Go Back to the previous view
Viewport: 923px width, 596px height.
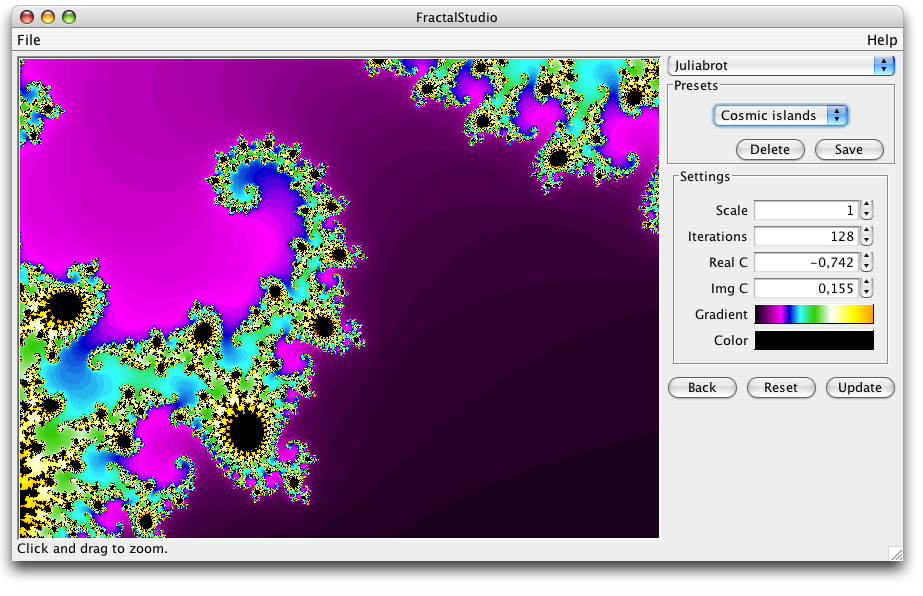701,388
